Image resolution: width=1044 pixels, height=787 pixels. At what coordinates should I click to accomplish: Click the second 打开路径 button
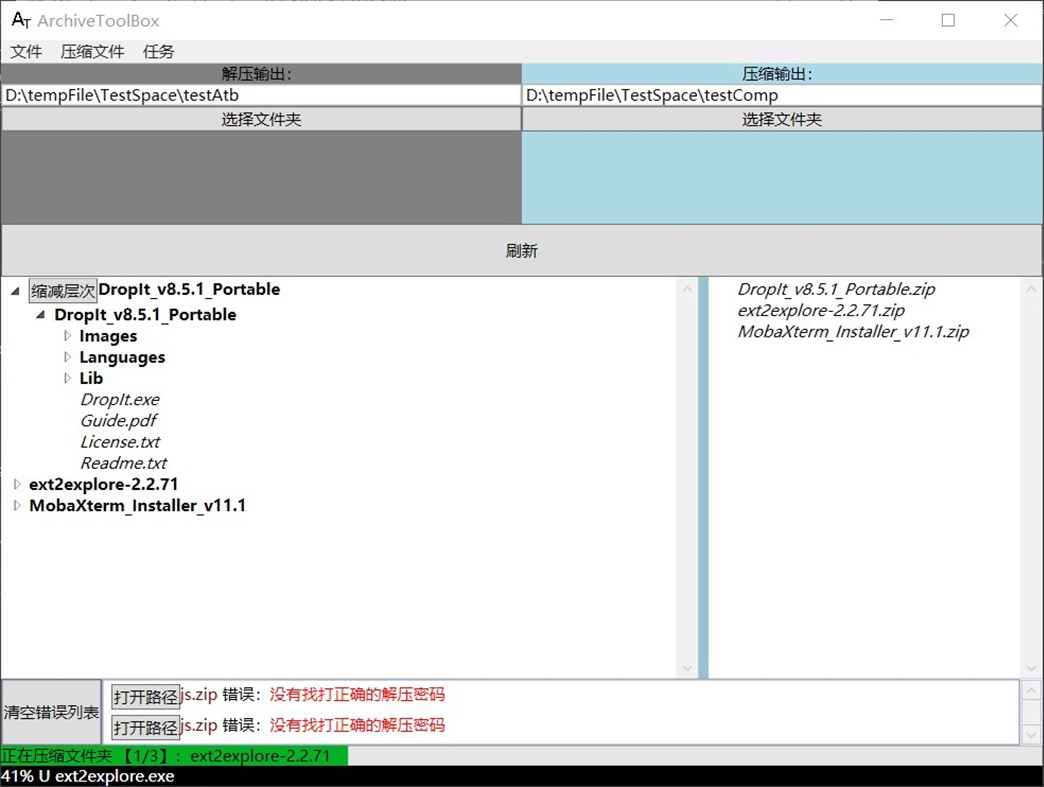pos(147,725)
